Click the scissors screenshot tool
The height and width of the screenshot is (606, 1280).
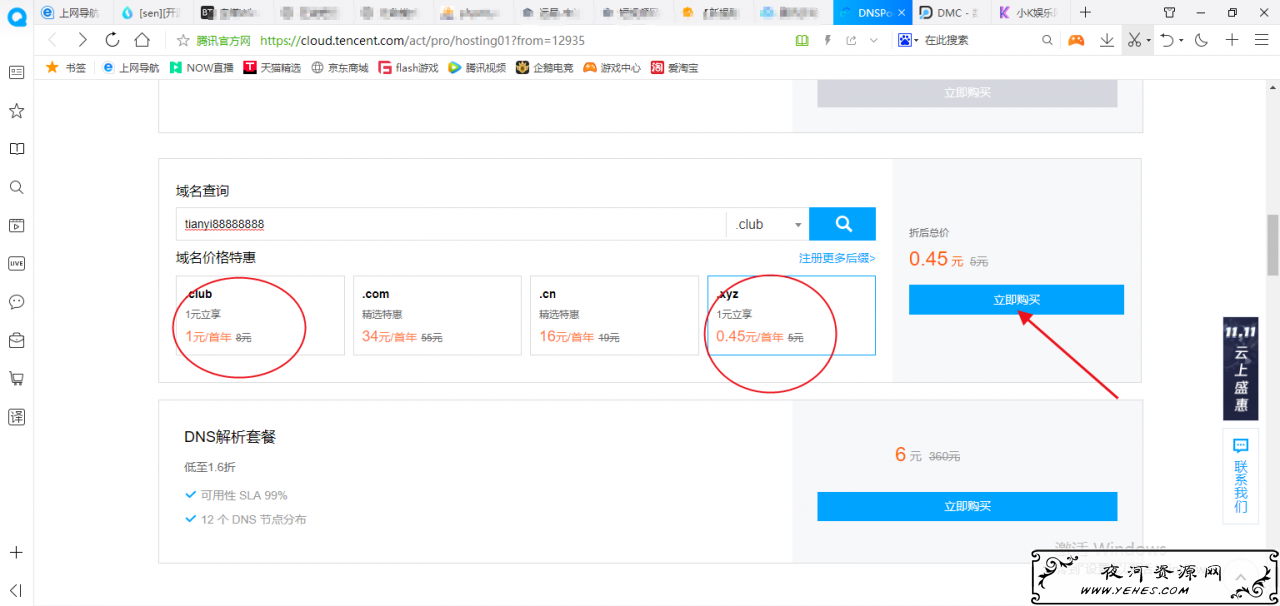click(1133, 40)
